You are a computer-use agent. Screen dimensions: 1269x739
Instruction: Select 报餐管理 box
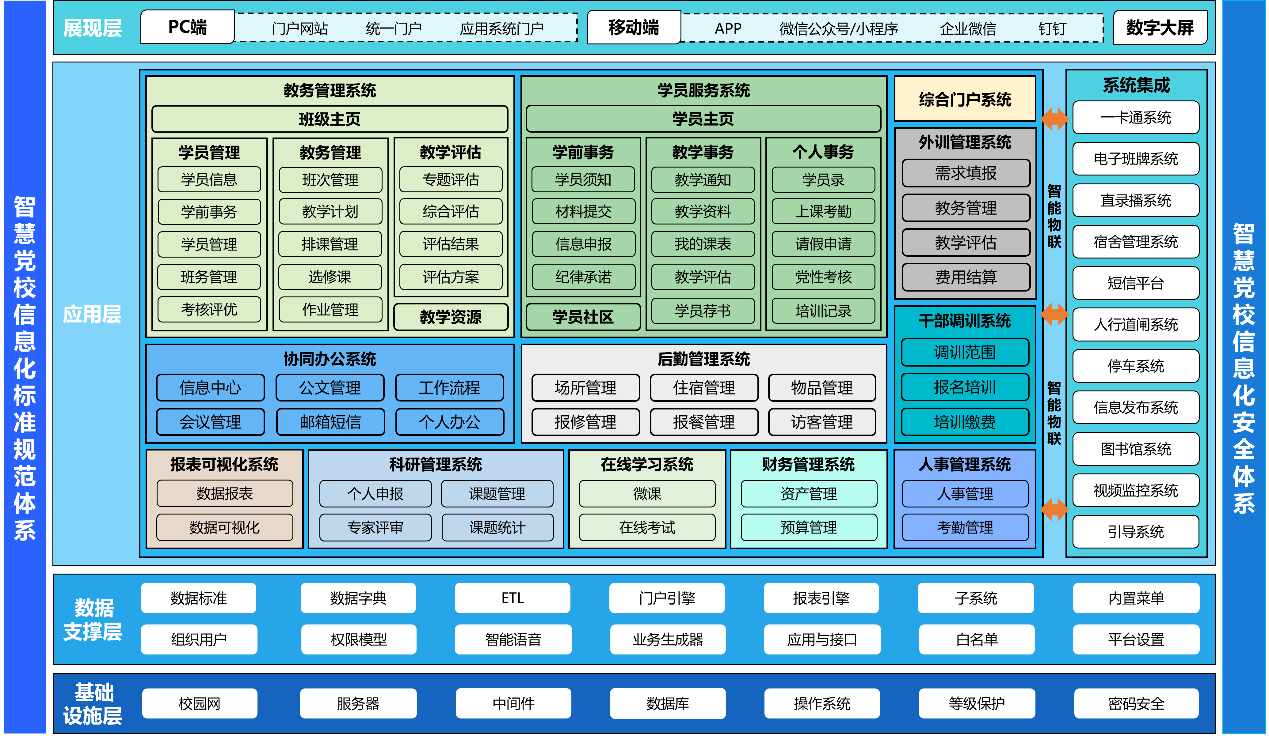click(704, 422)
